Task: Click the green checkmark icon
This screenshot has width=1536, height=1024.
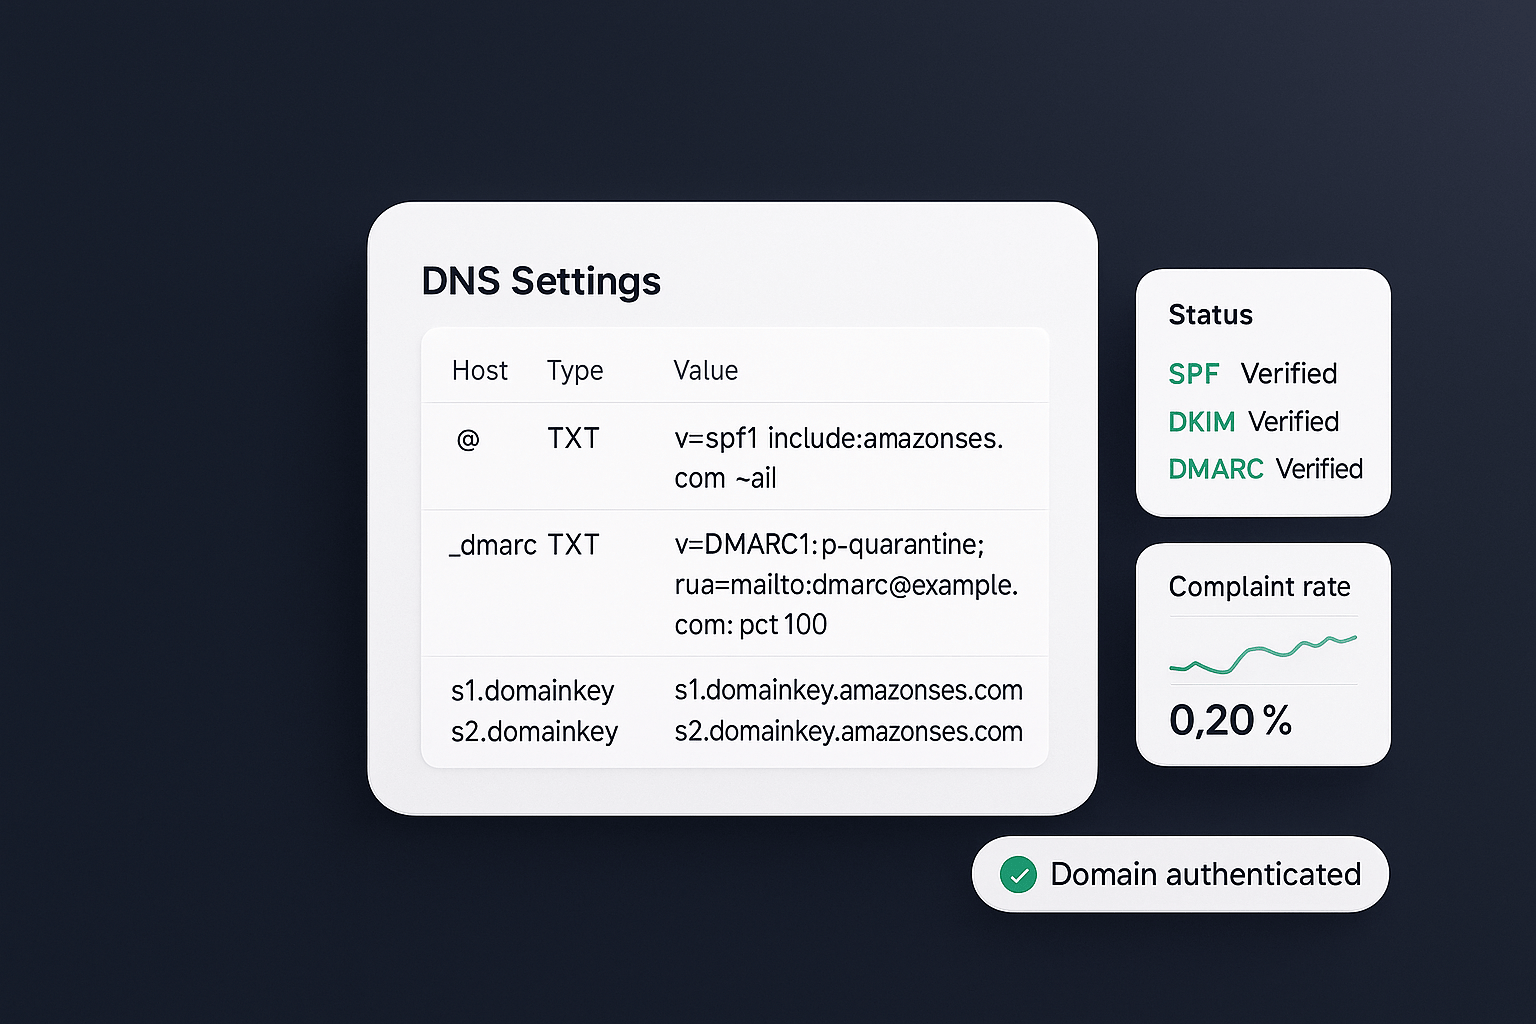Action: pos(1018,875)
